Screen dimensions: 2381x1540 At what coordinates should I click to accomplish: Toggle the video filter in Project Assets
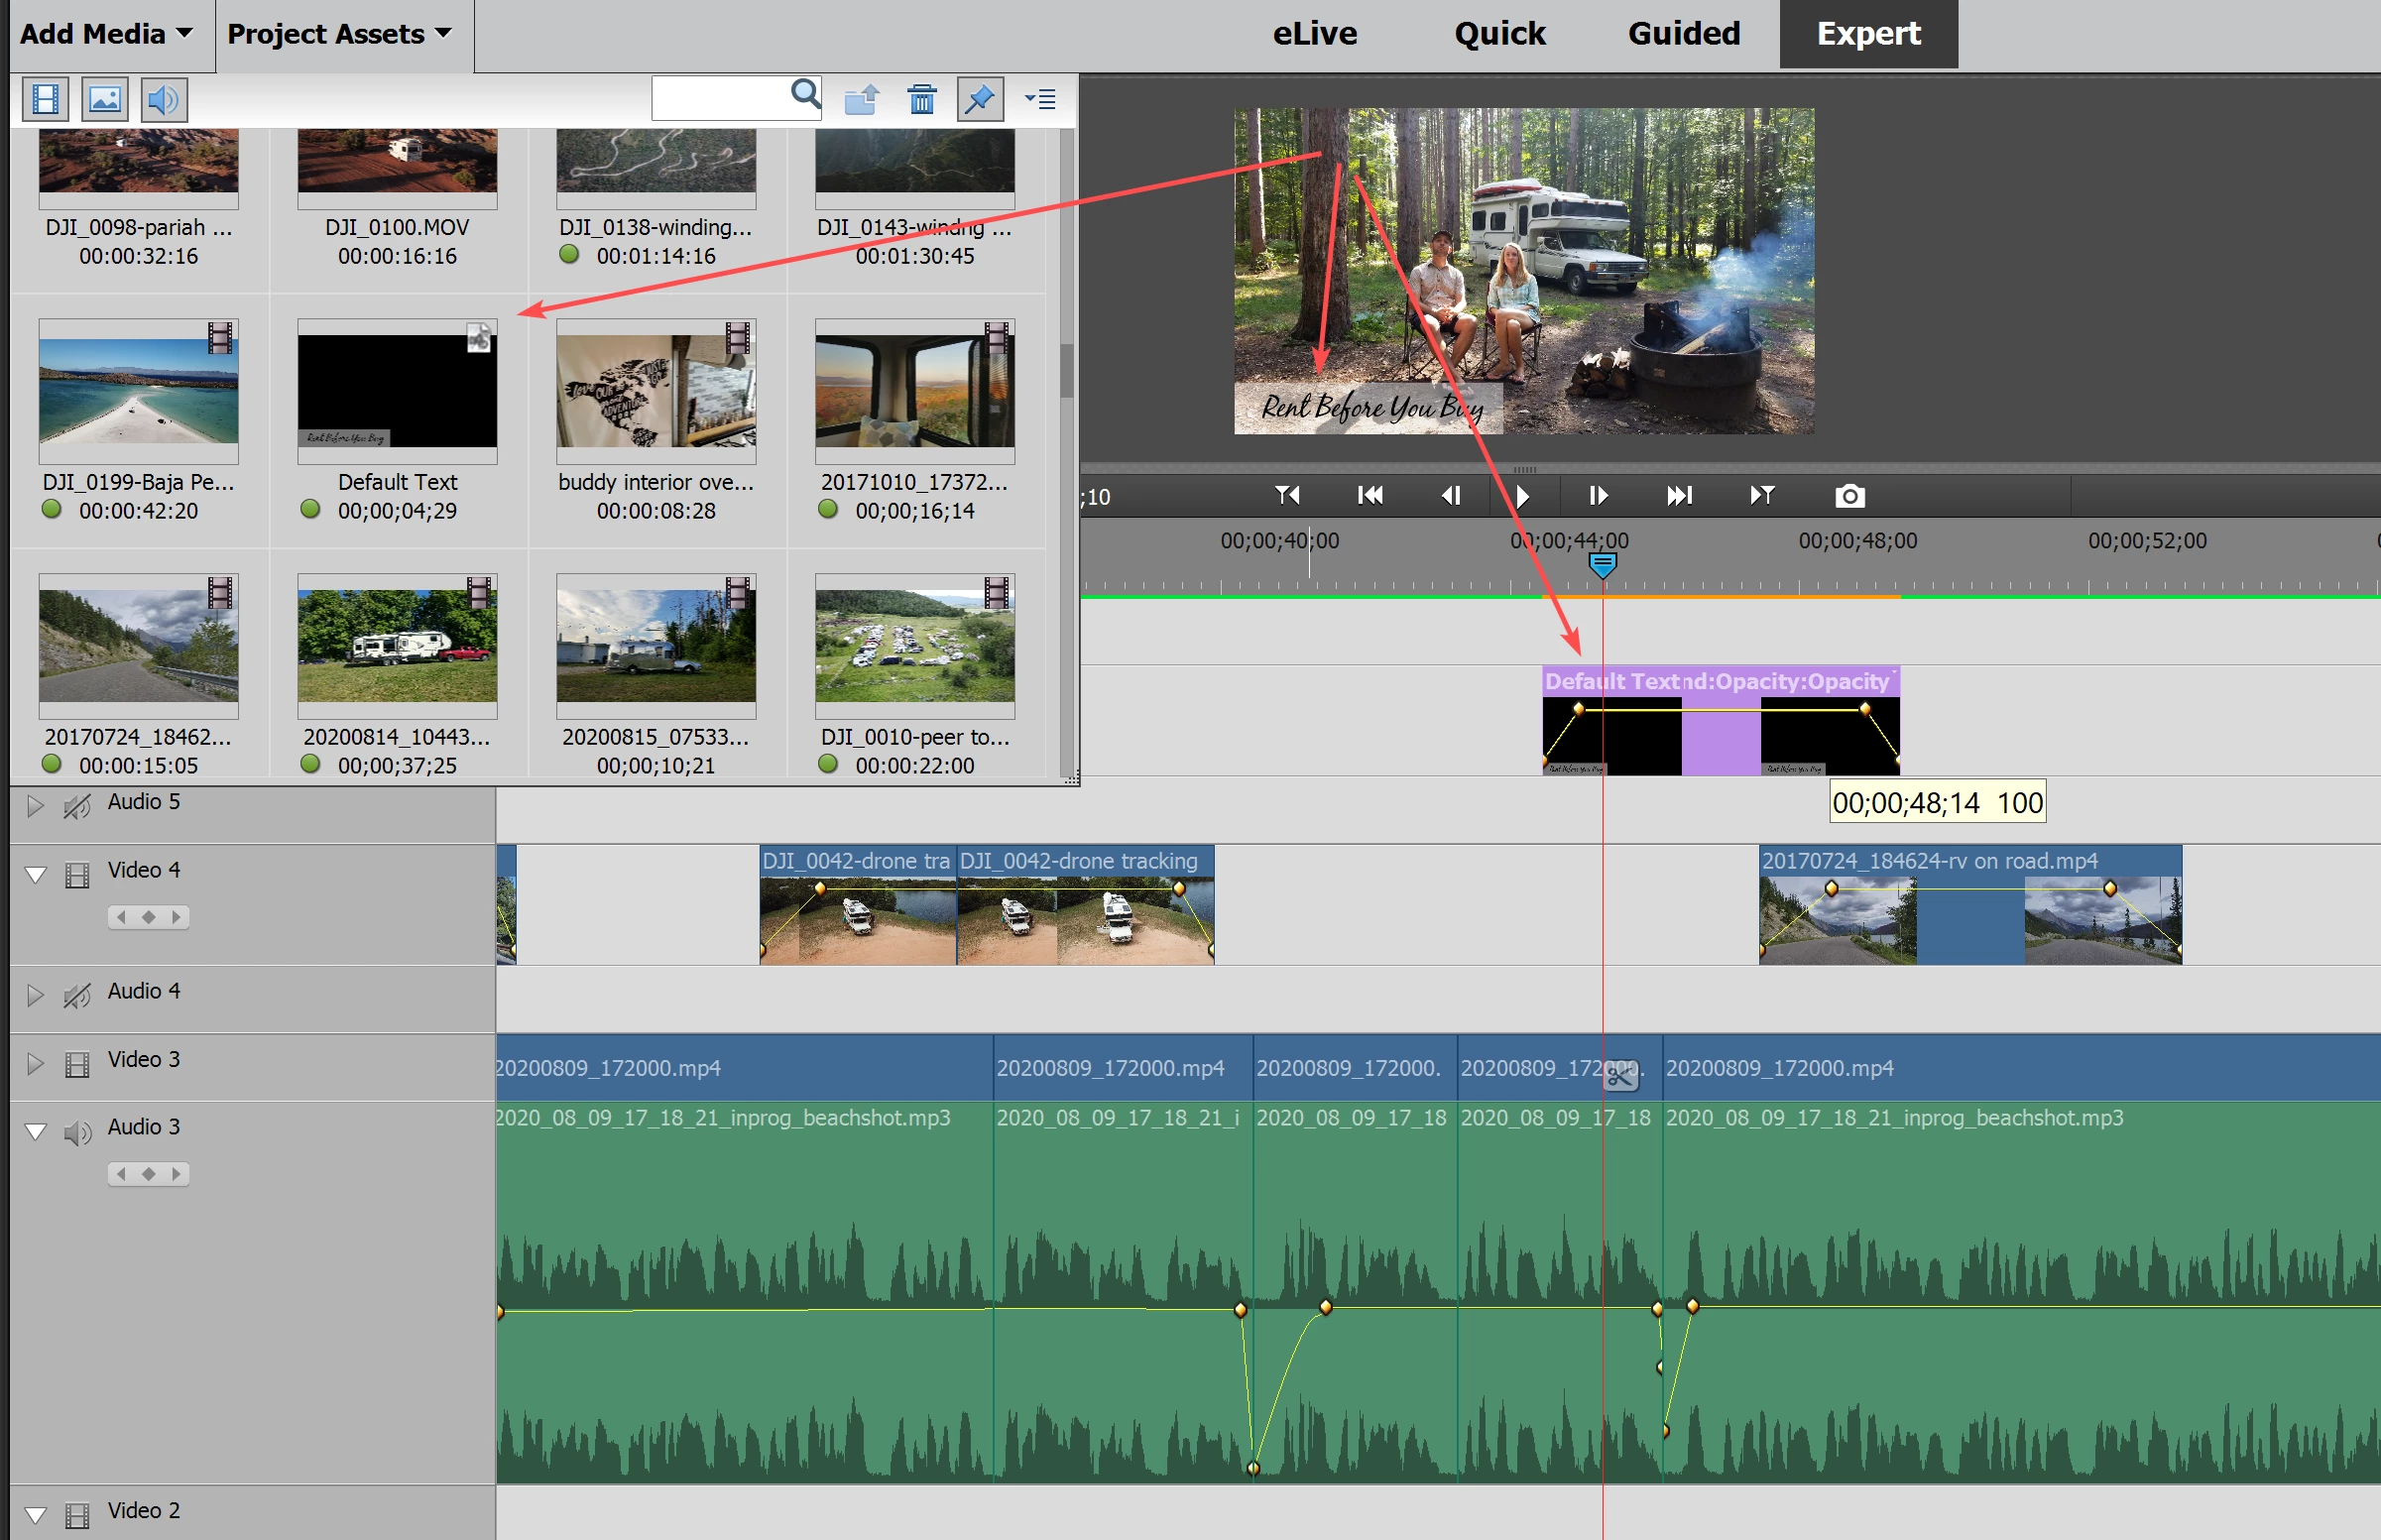(x=46, y=99)
